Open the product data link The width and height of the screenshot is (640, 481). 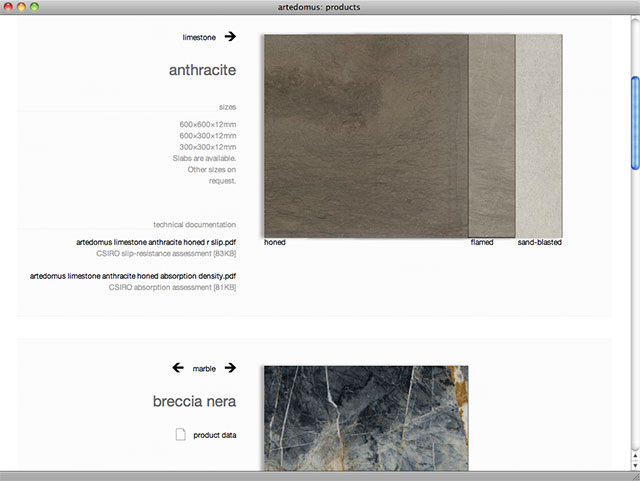point(214,435)
